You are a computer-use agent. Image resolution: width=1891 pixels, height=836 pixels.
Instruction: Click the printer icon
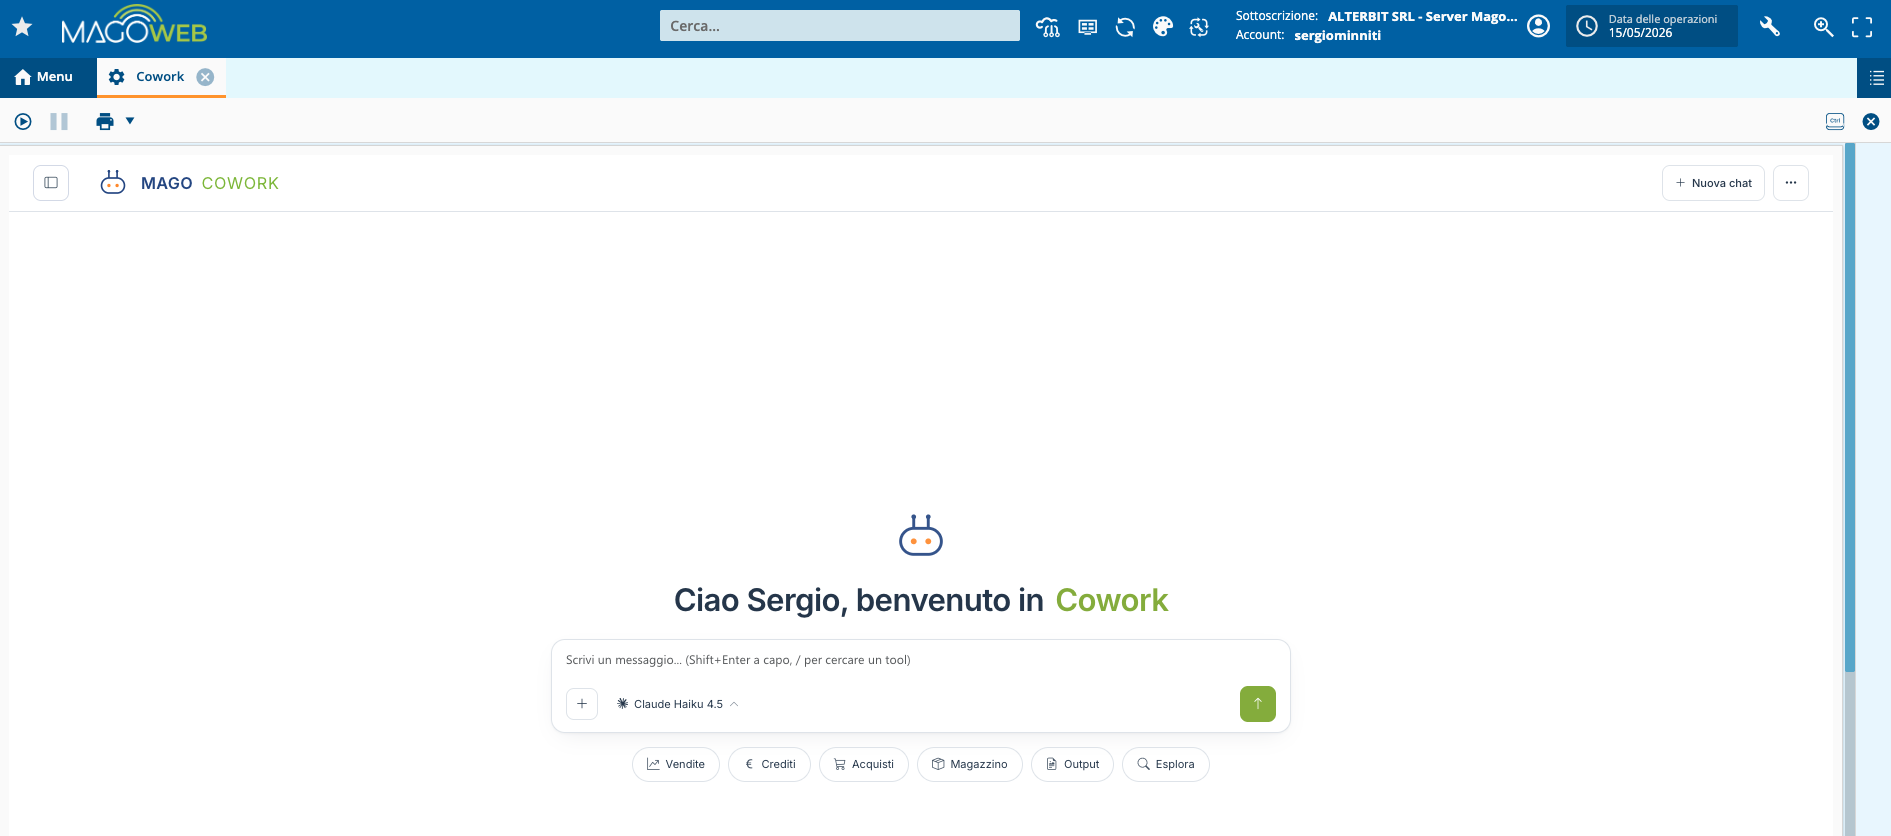coord(105,121)
